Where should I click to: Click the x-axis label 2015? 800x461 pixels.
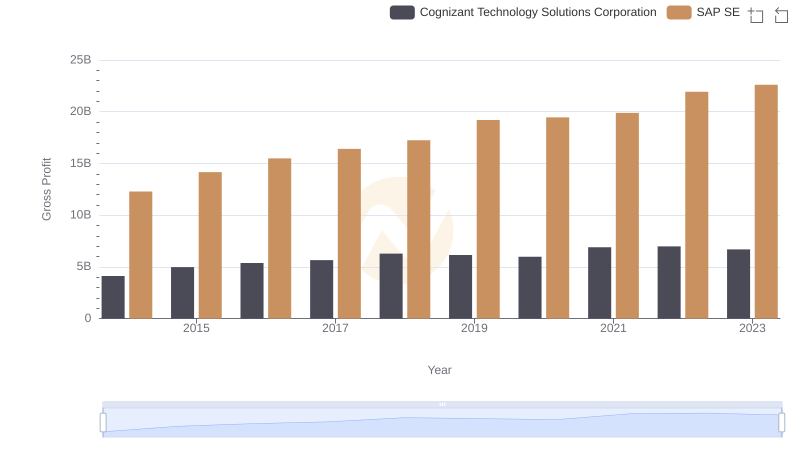pos(196,328)
